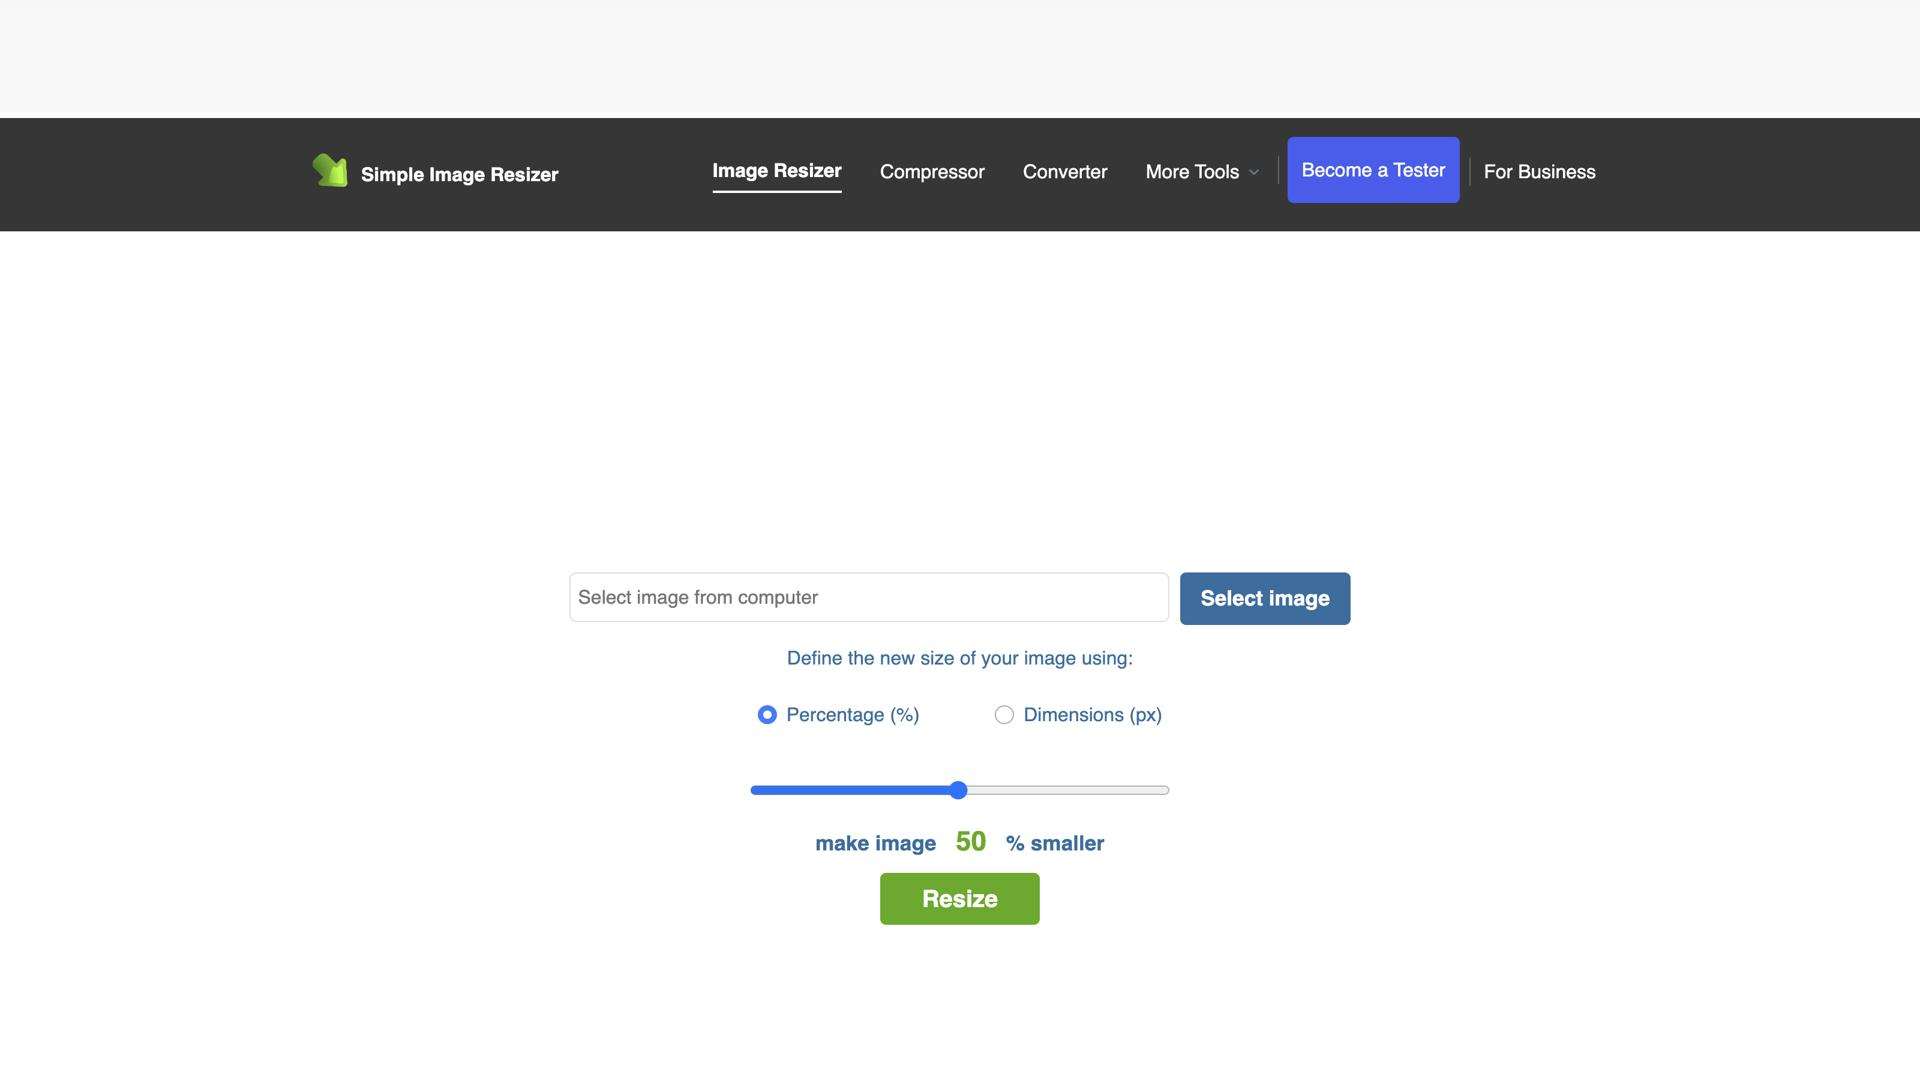Viewport: 1920px width, 1080px height.
Task: Open the More Tools menu
Action: [1191, 172]
